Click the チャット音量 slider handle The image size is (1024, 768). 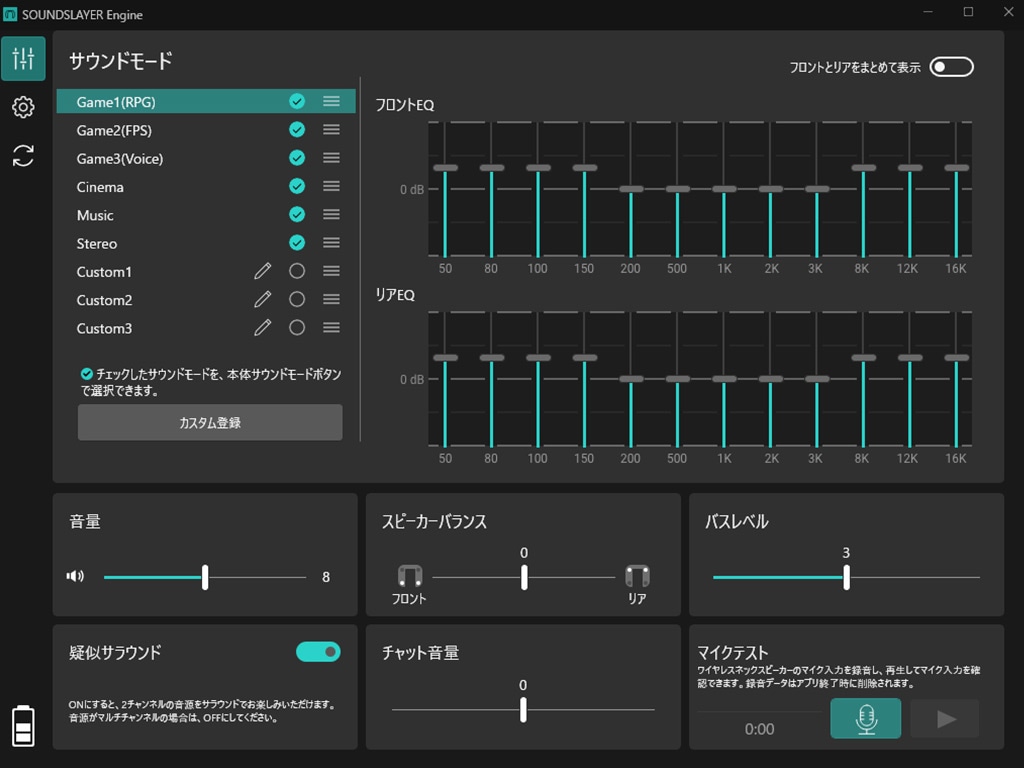pos(523,710)
